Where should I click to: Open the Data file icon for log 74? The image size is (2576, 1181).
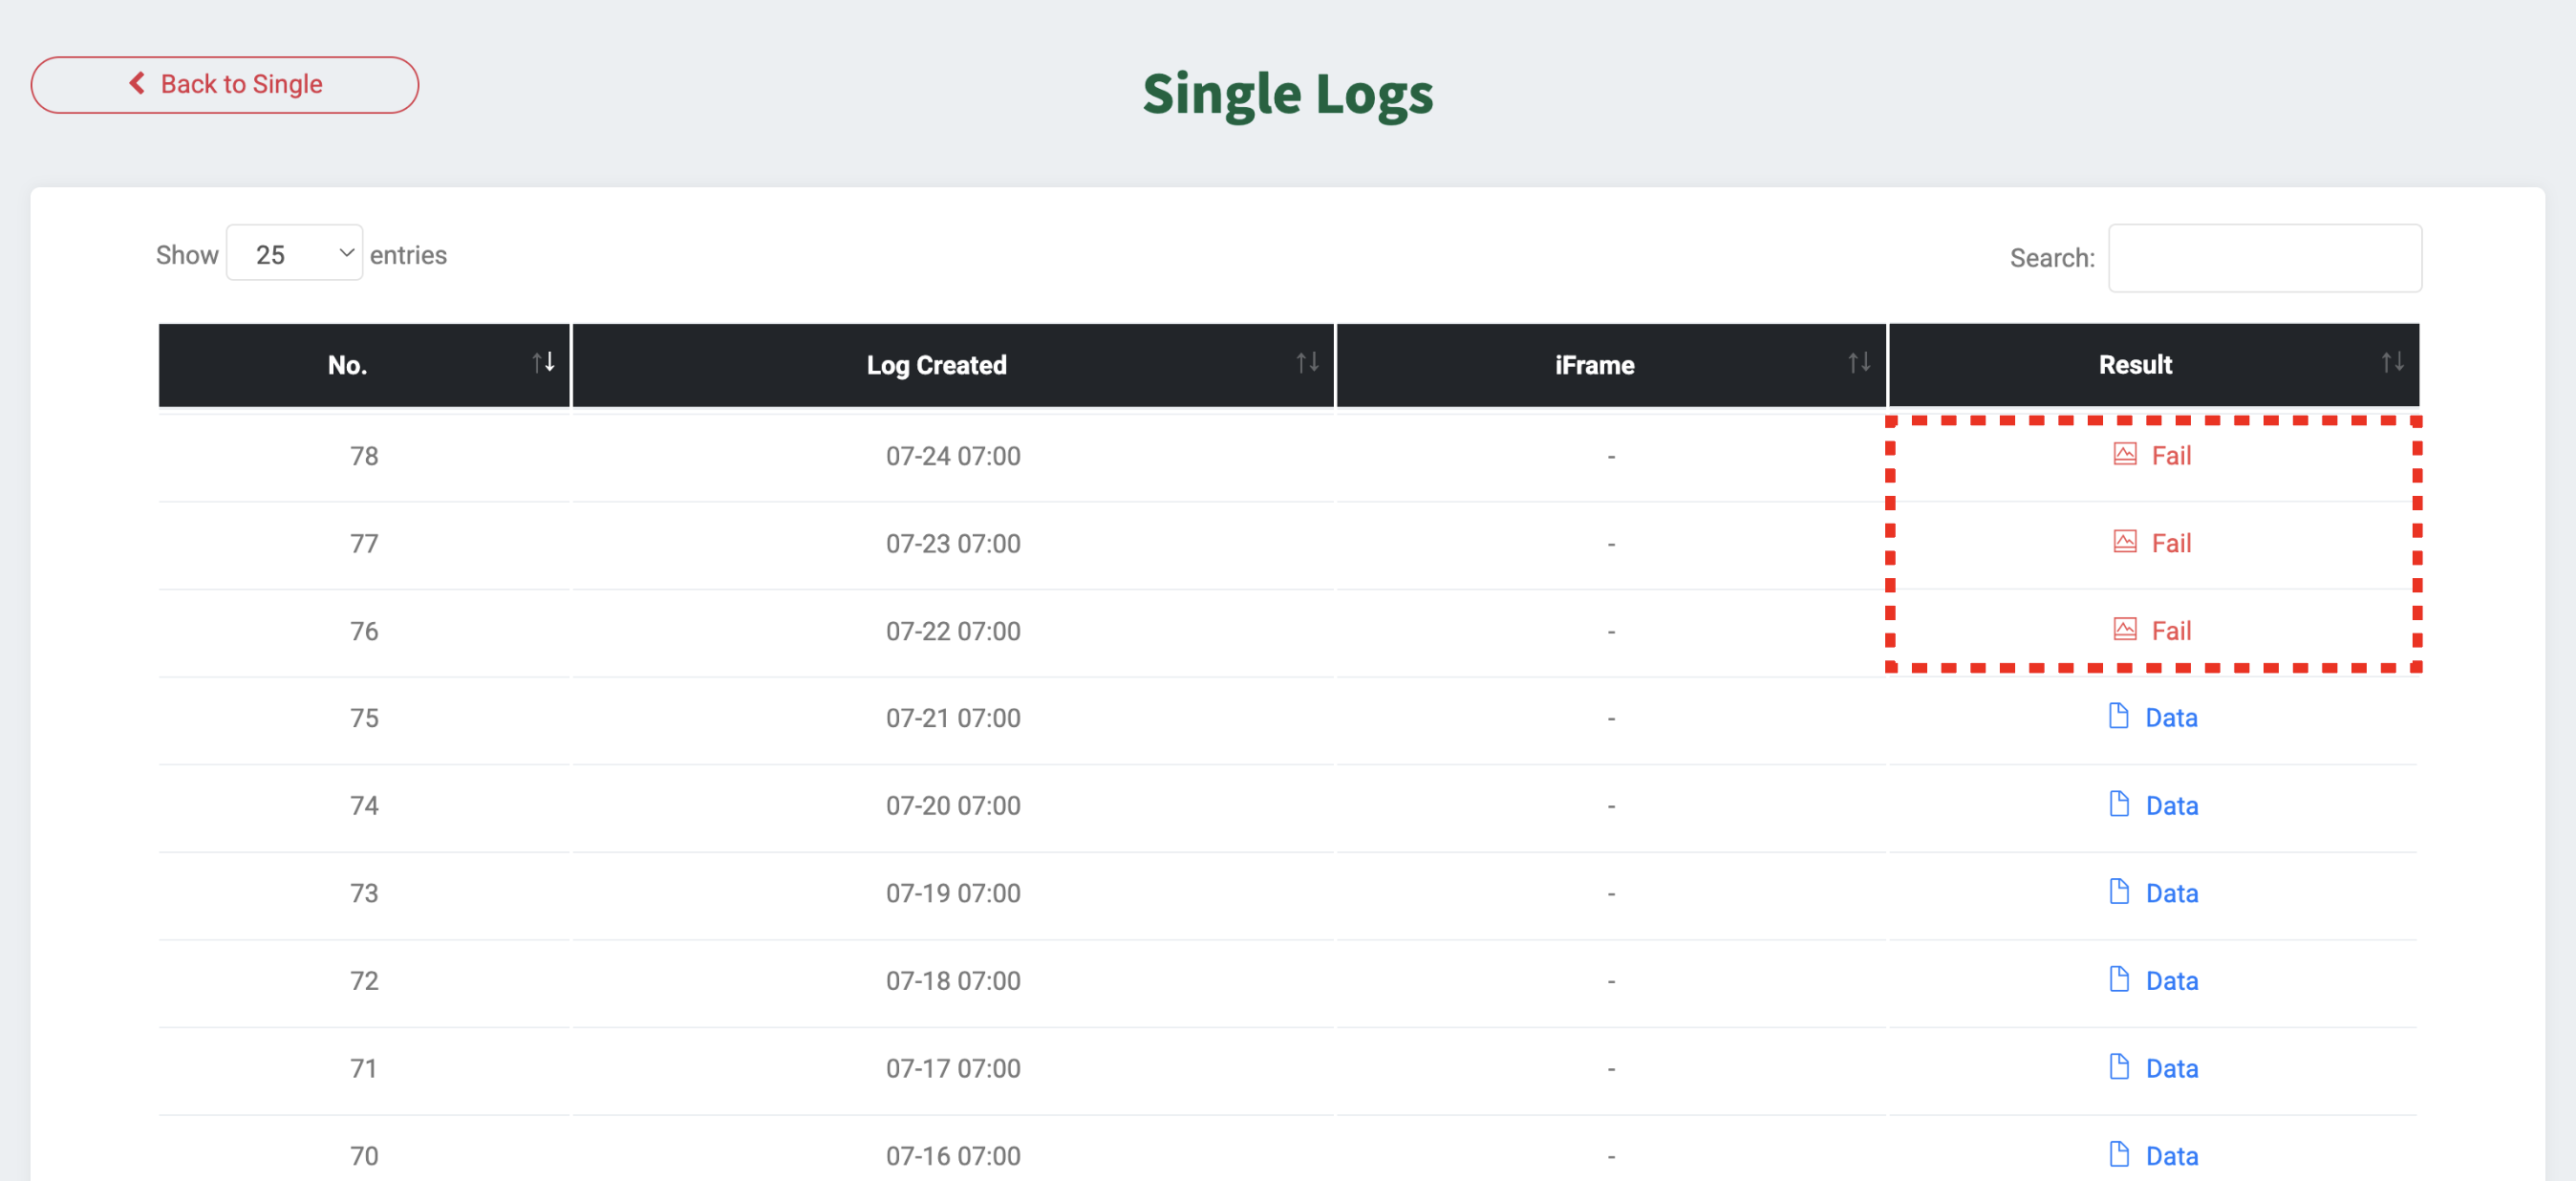click(2118, 804)
